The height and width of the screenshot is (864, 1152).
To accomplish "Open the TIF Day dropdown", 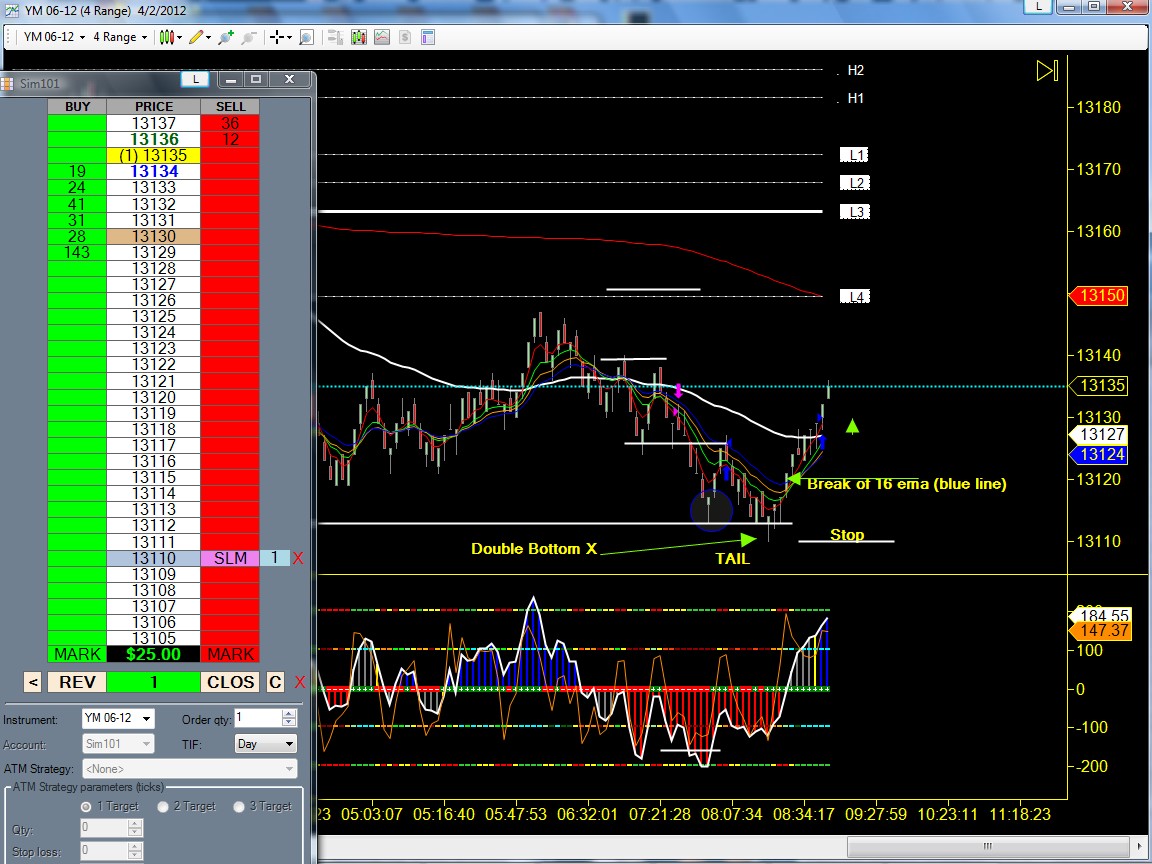I will [x=265, y=744].
